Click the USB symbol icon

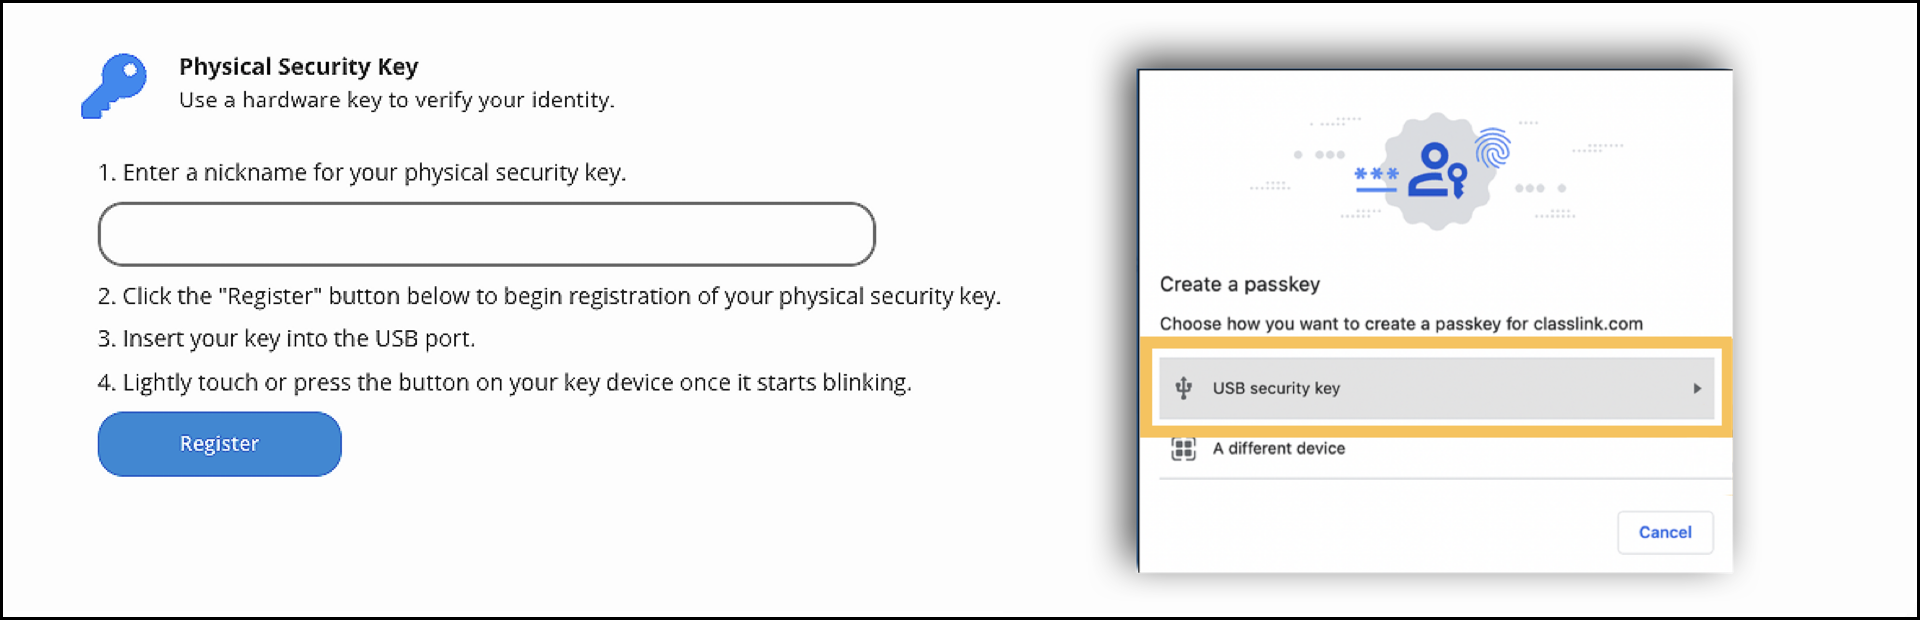pyautogui.click(x=1184, y=388)
